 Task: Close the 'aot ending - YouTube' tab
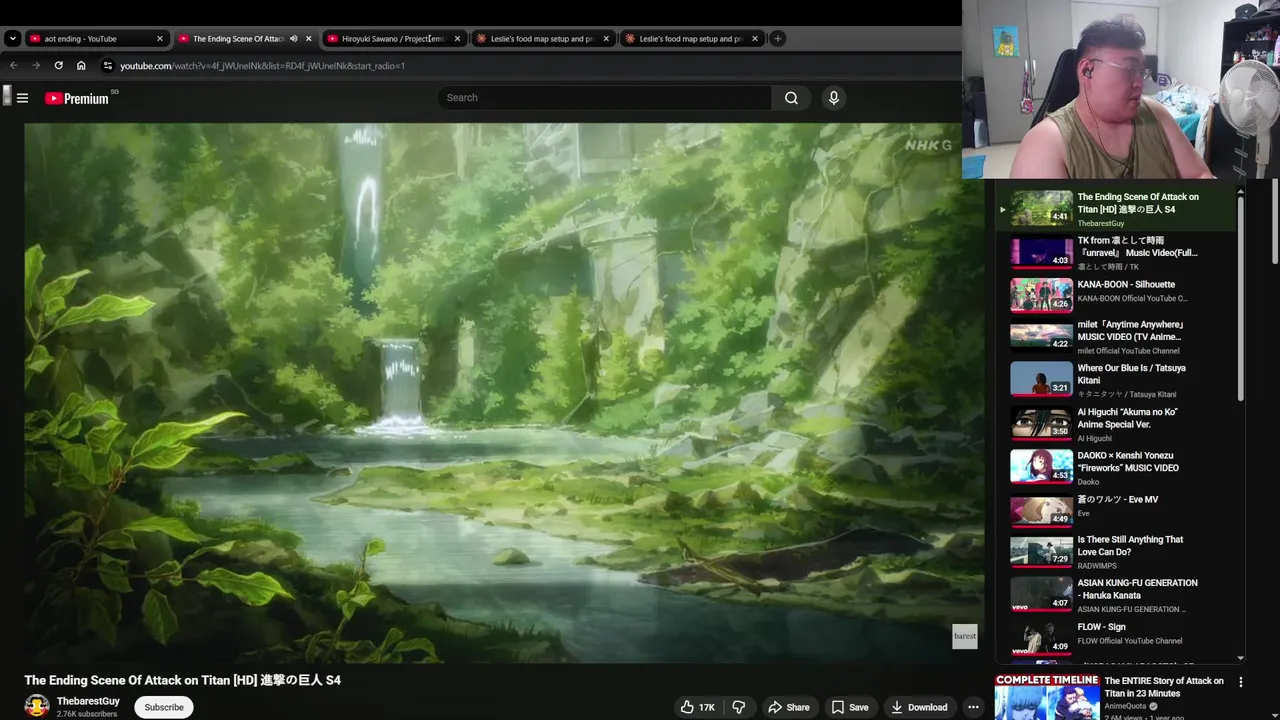point(159,39)
